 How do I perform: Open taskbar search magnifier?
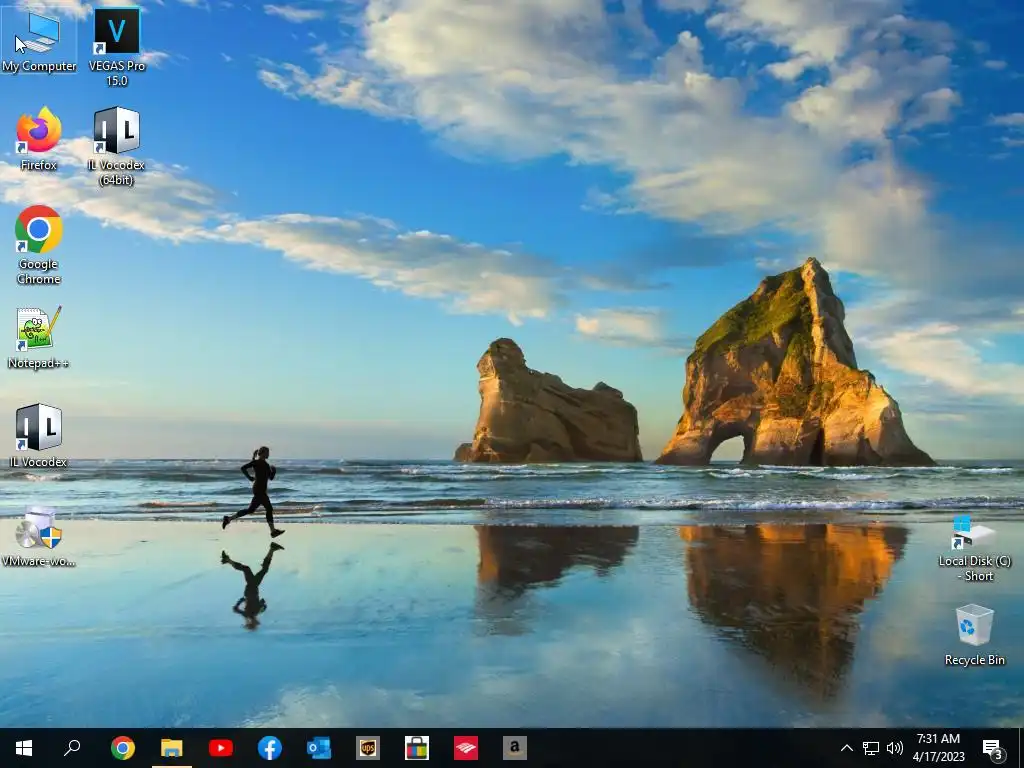[x=72, y=748]
